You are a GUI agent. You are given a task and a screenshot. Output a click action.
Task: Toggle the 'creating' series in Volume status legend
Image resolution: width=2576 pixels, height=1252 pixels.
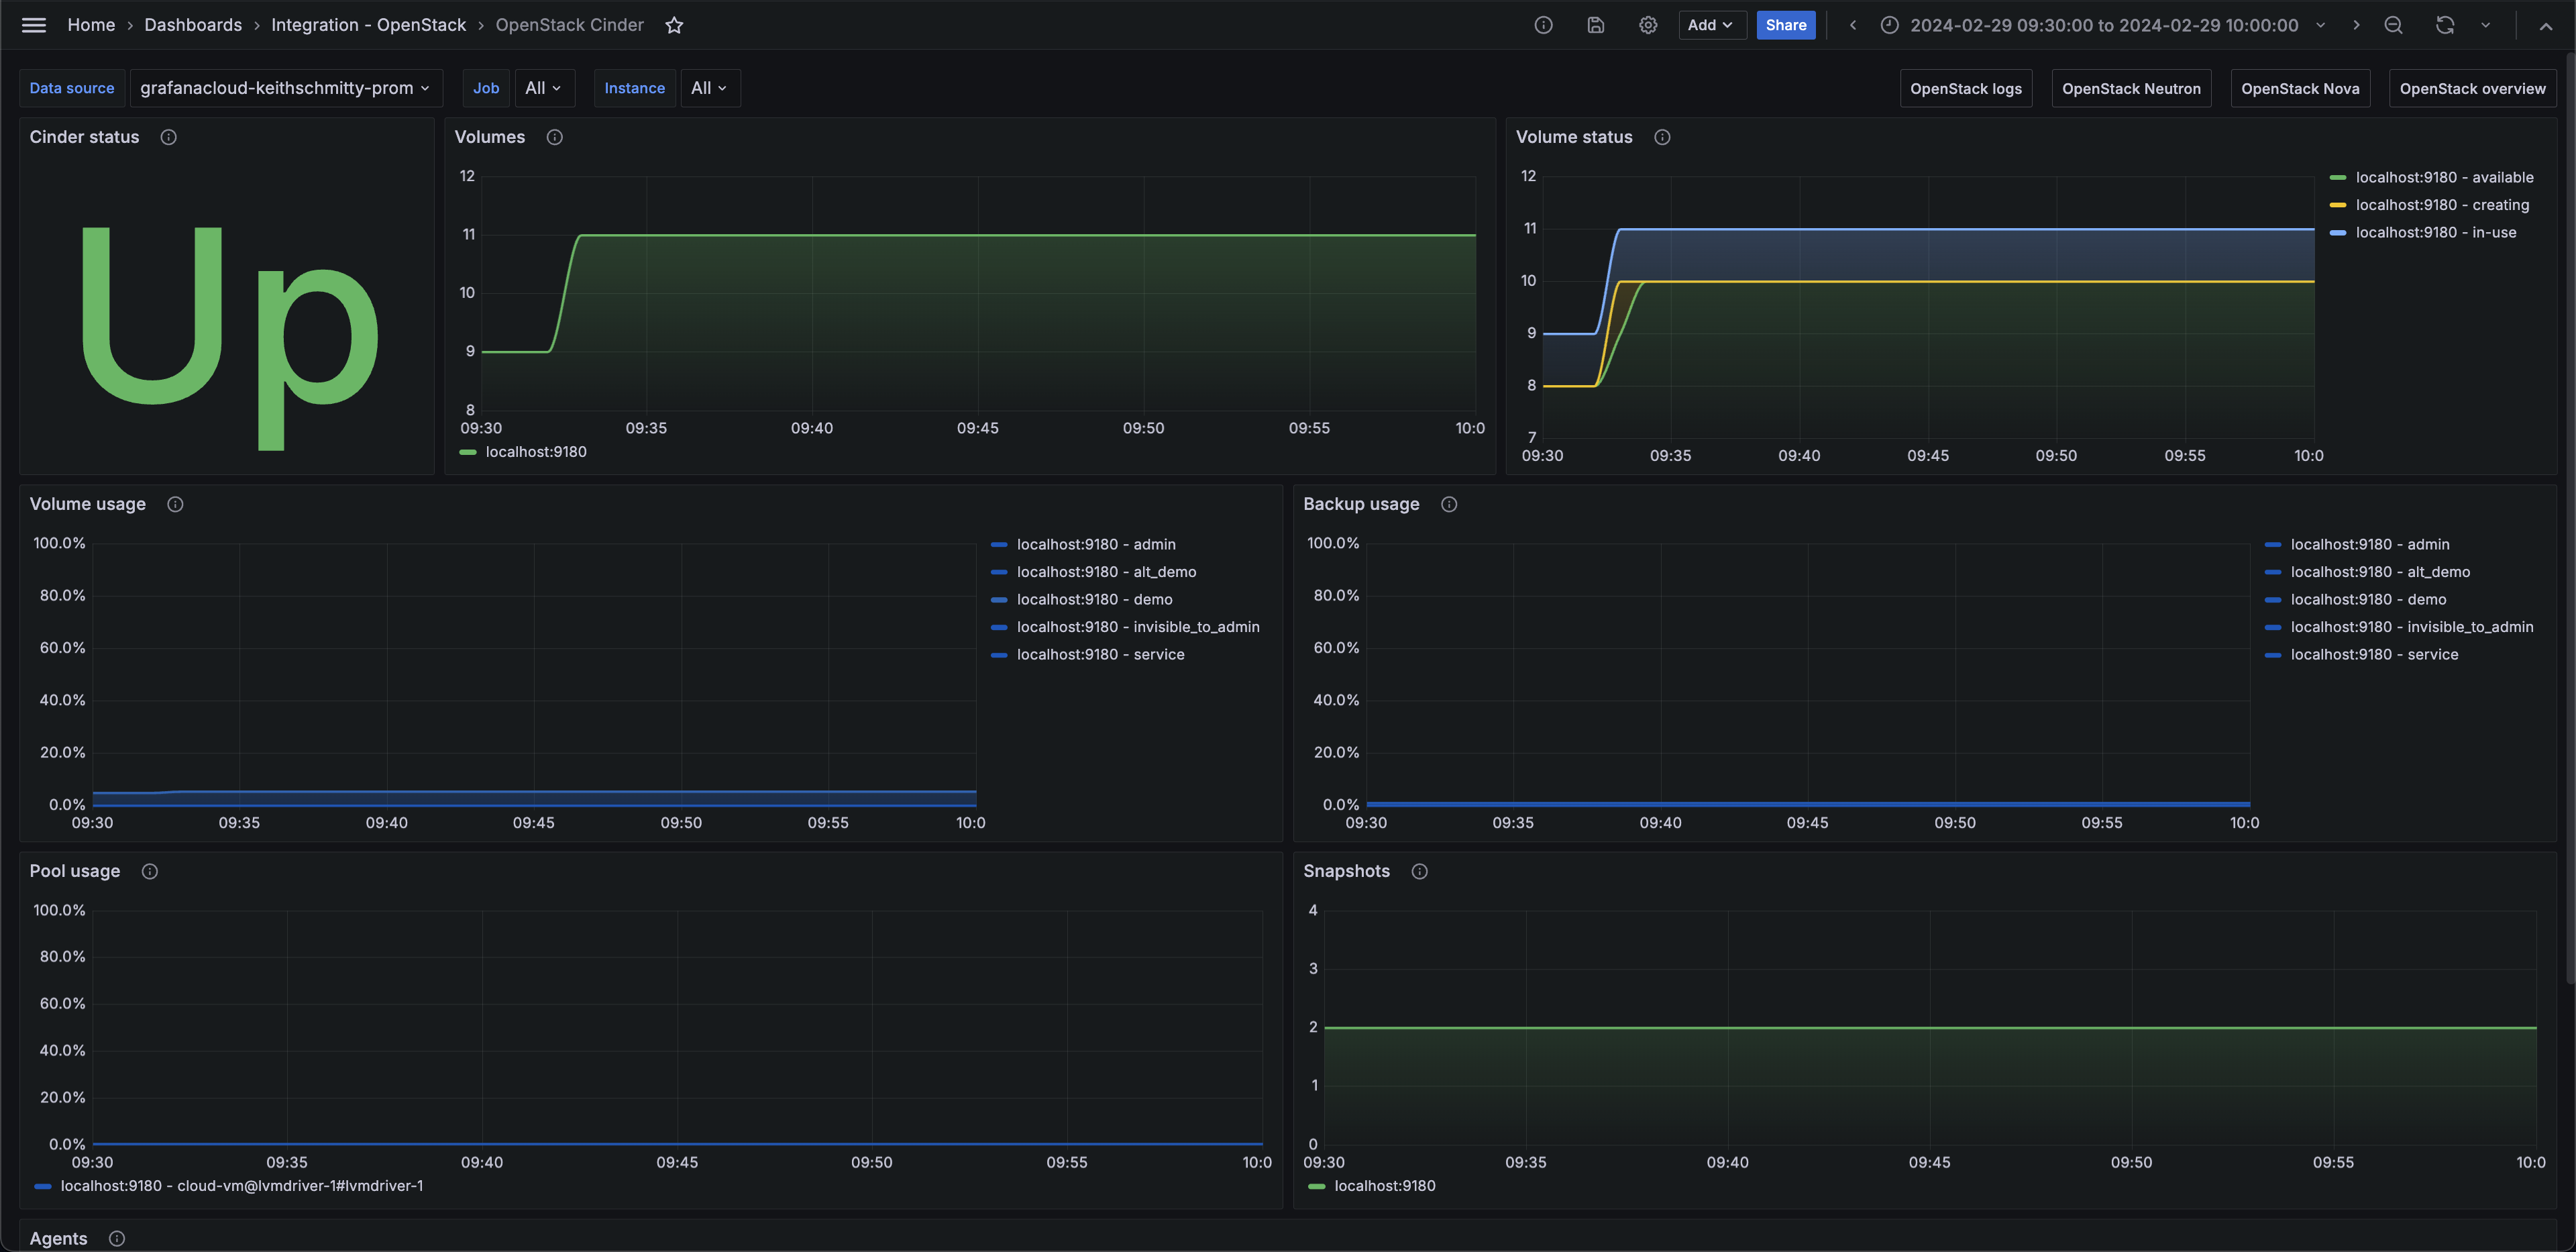pos(2441,205)
